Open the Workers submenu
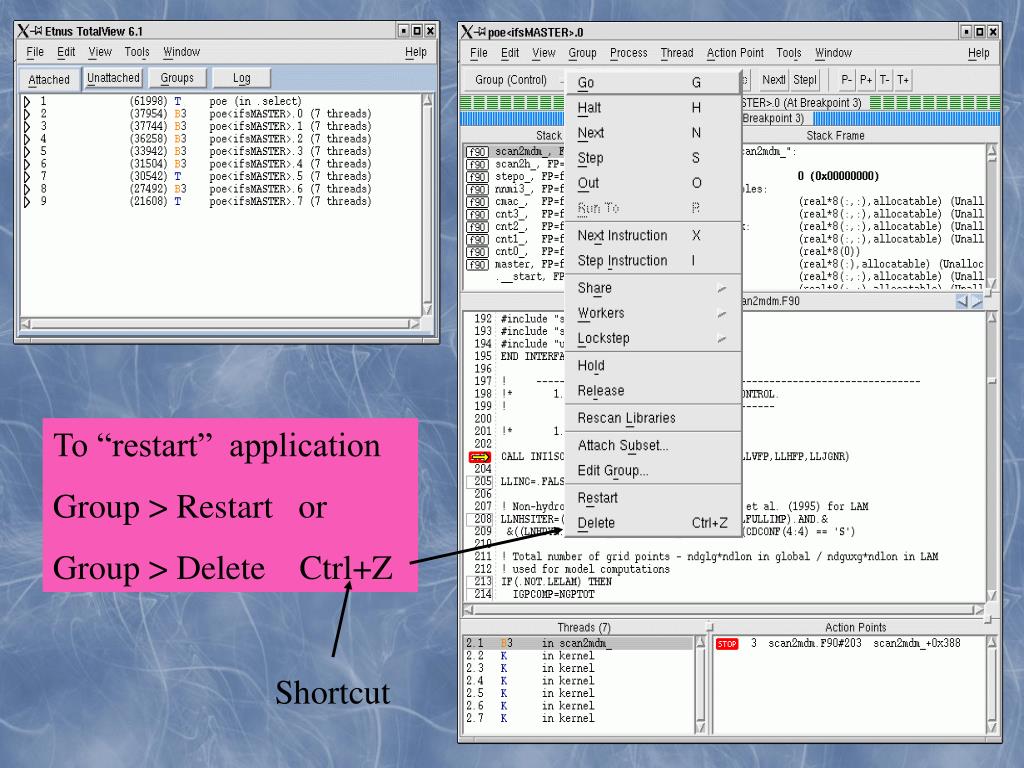 pyautogui.click(x=652, y=313)
